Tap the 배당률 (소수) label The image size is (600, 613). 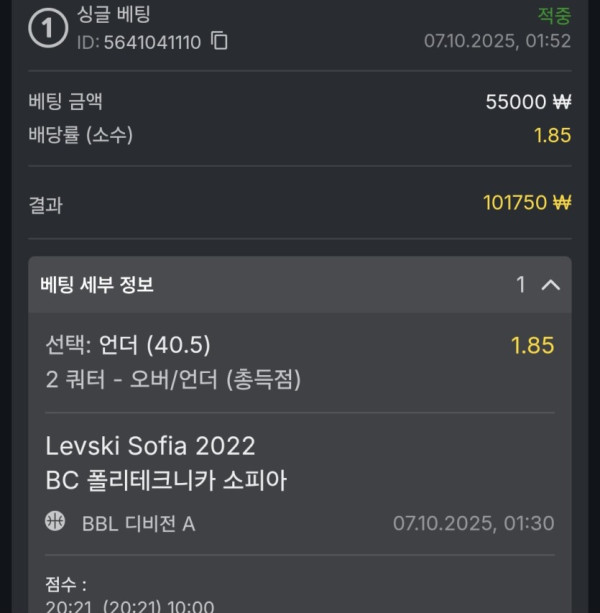click(x=82, y=134)
